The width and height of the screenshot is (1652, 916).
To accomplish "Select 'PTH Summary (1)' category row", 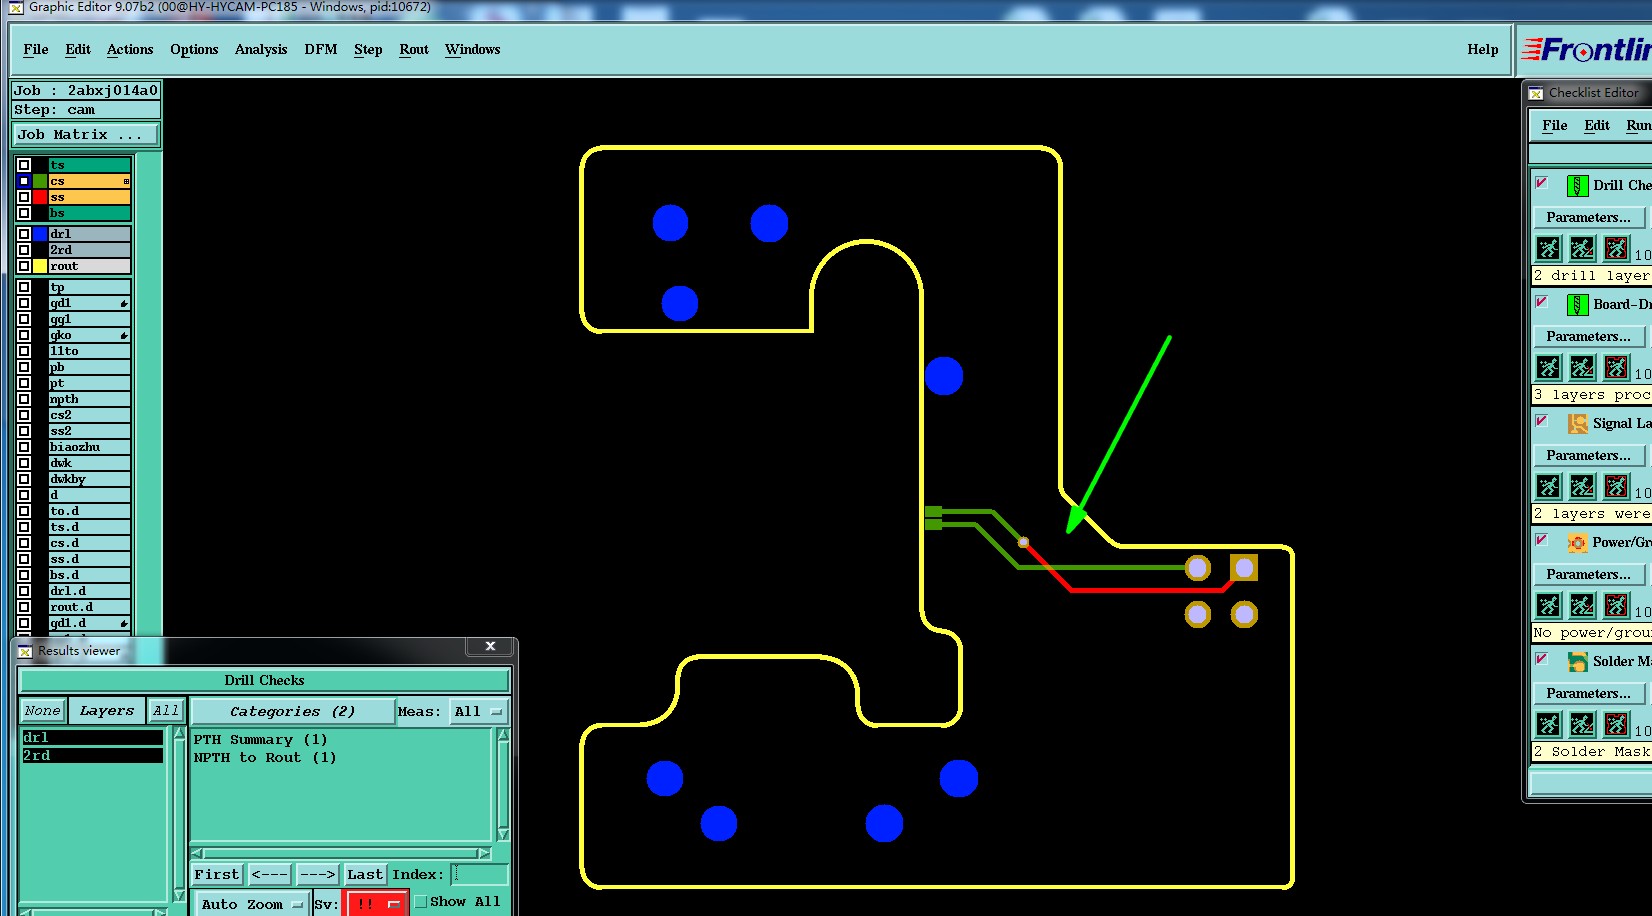I will (260, 740).
